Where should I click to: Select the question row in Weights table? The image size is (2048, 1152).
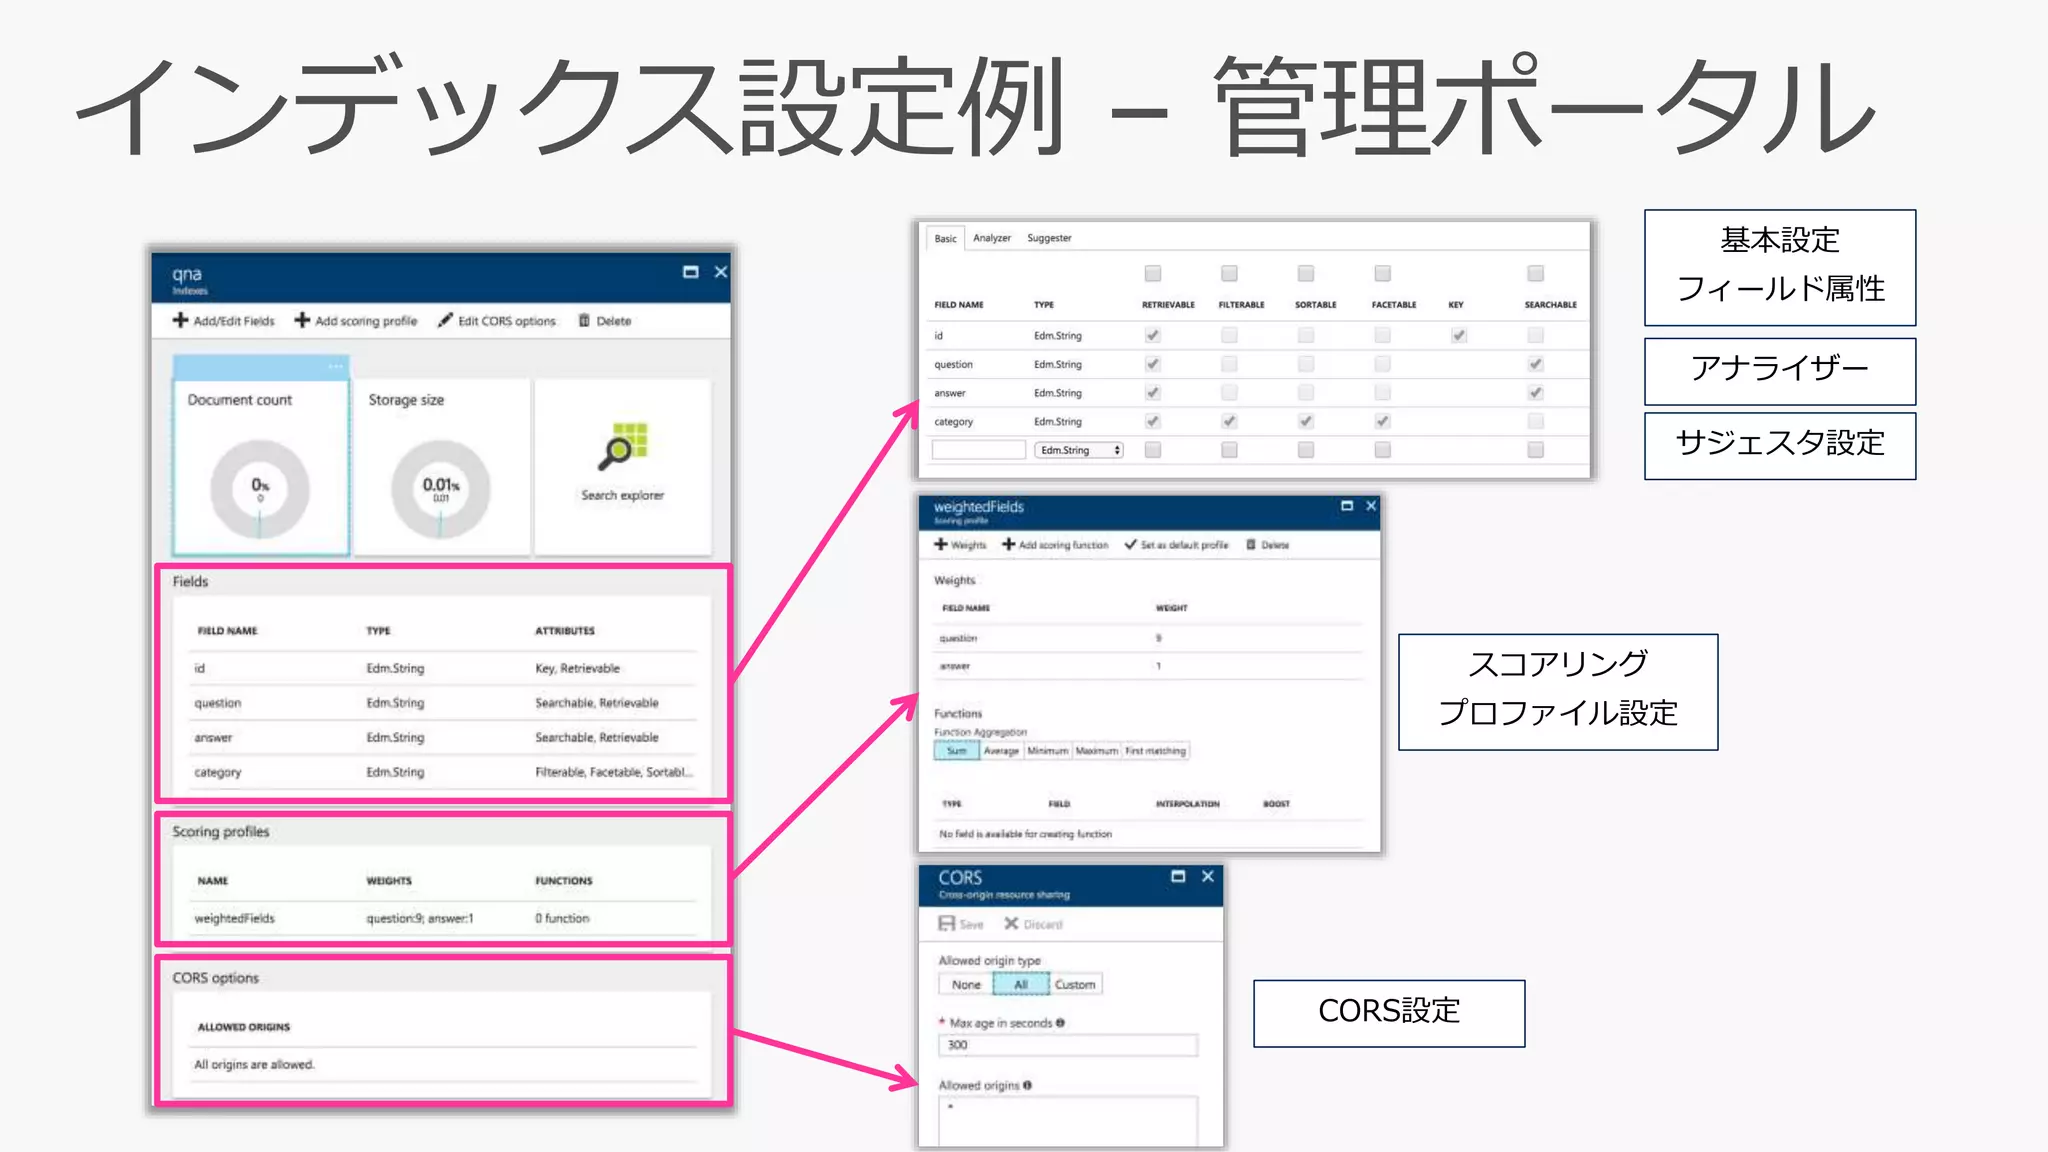(x=1150, y=638)
